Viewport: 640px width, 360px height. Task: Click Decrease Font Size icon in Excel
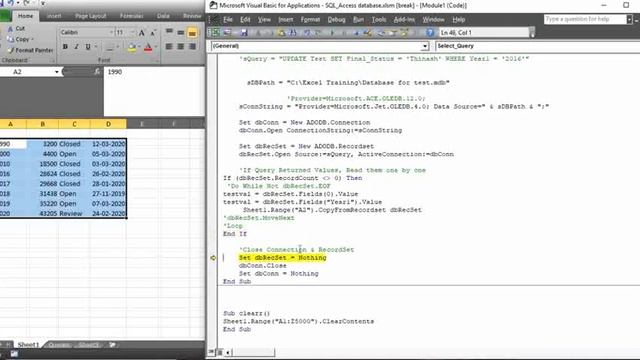[x=153, y=33]
